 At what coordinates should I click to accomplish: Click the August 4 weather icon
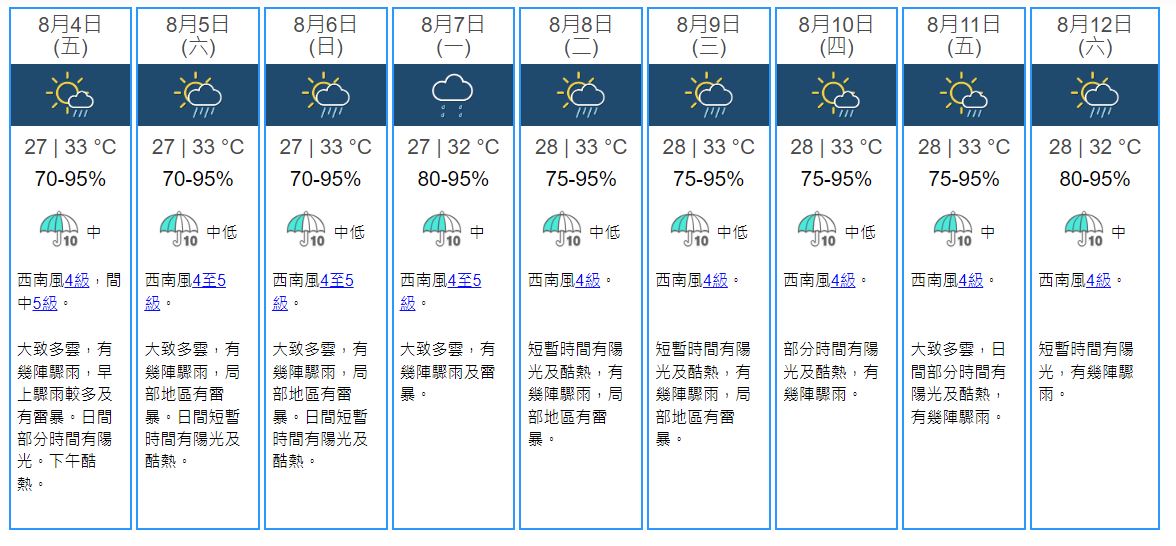point(71,95)
